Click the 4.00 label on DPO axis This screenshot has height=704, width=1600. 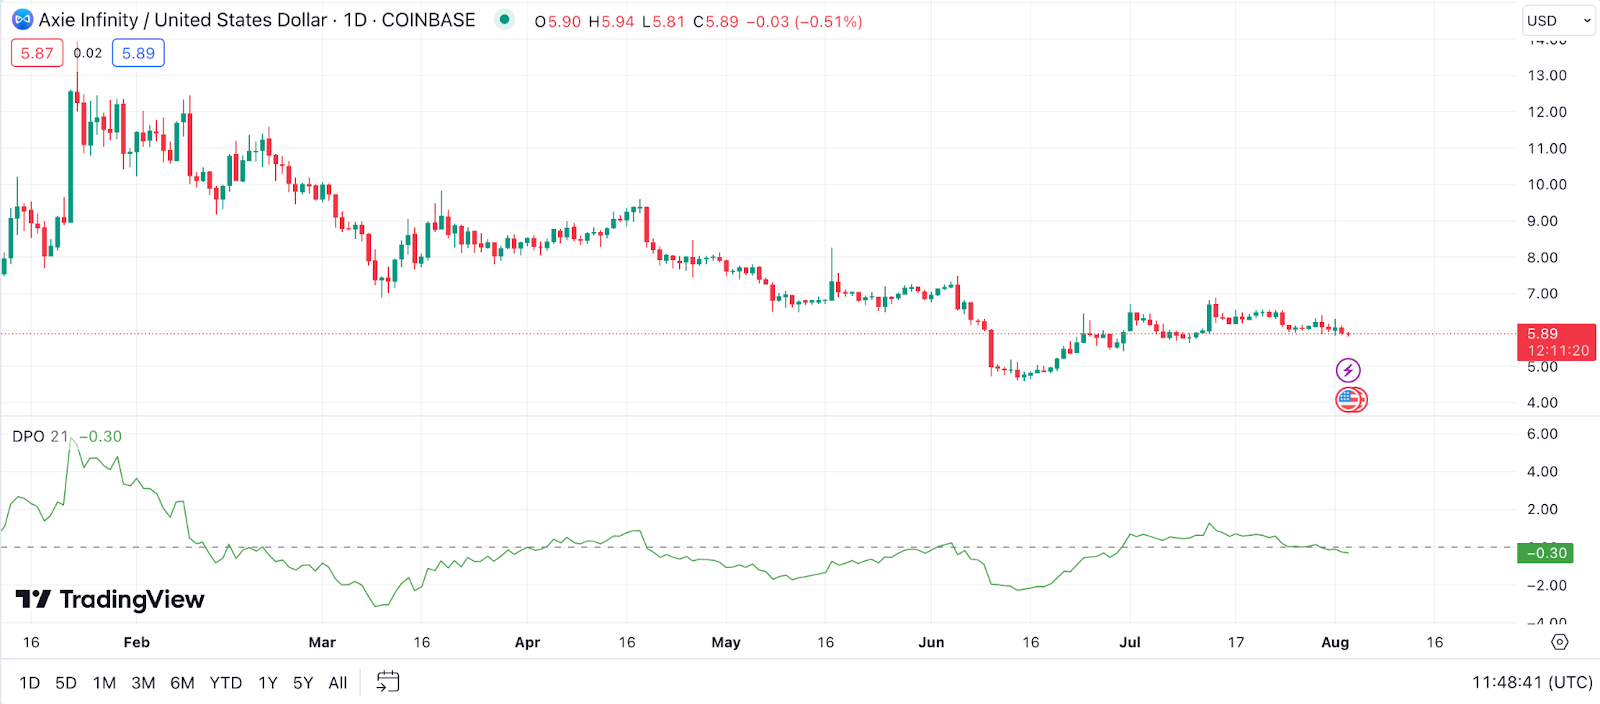coord(1542,471)
